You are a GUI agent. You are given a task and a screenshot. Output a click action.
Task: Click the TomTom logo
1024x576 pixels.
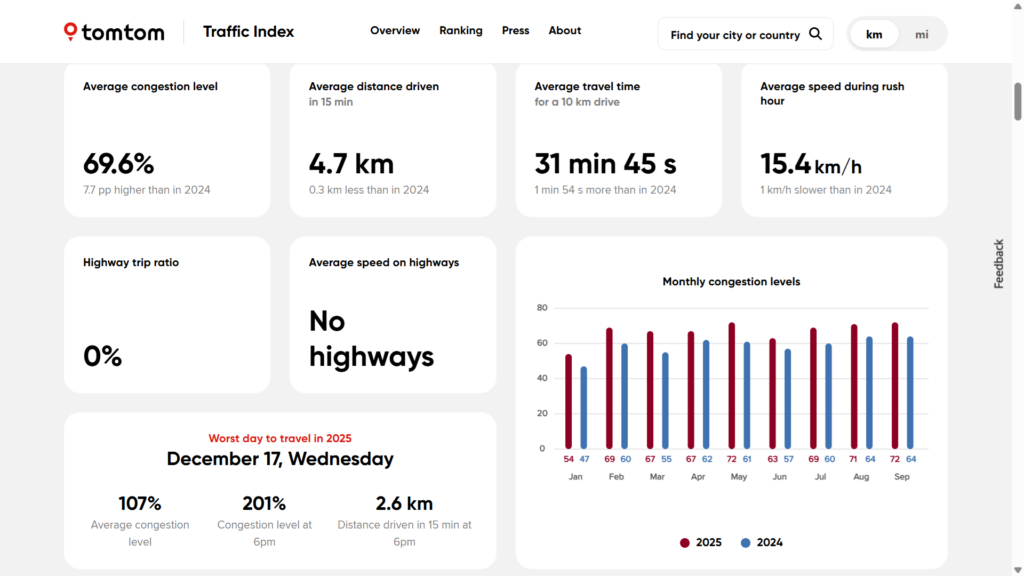114,32
